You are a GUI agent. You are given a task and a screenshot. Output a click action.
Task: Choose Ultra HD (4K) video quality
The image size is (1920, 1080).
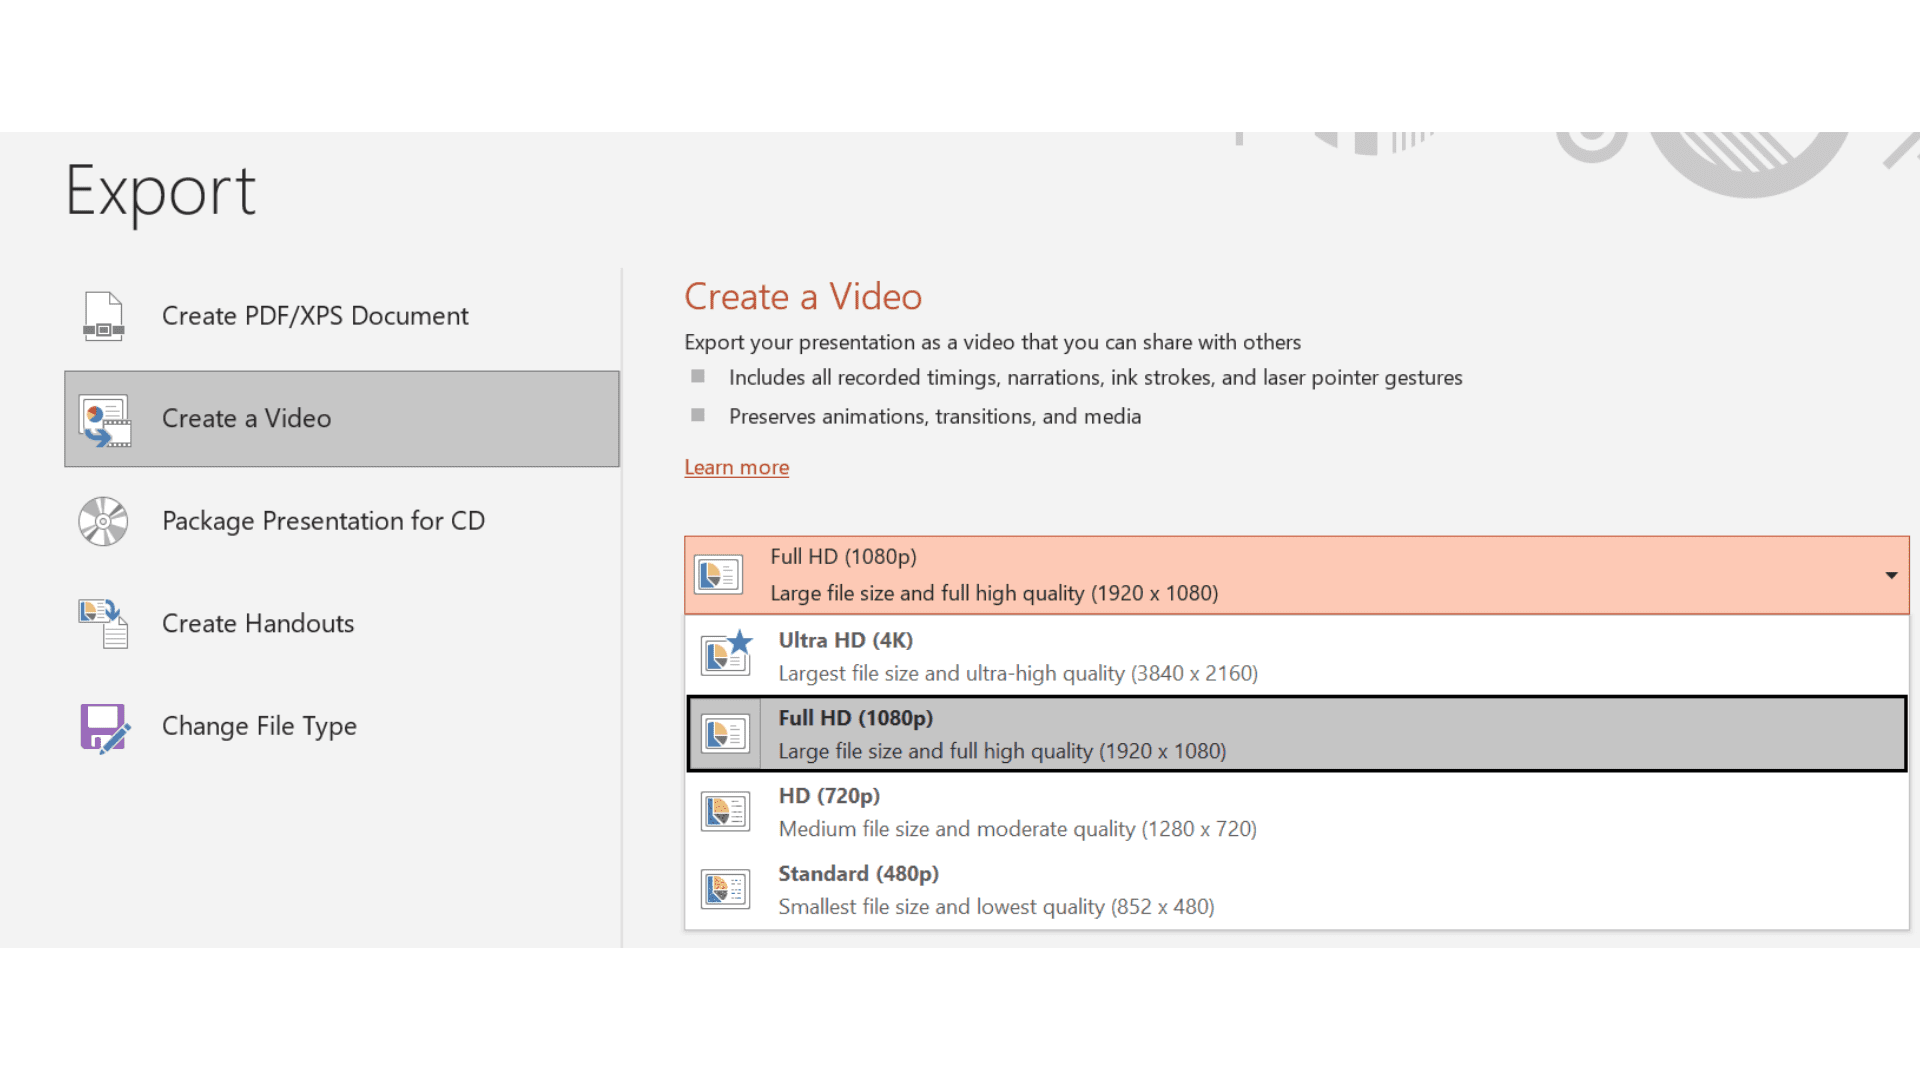[x=1297, y=656]
